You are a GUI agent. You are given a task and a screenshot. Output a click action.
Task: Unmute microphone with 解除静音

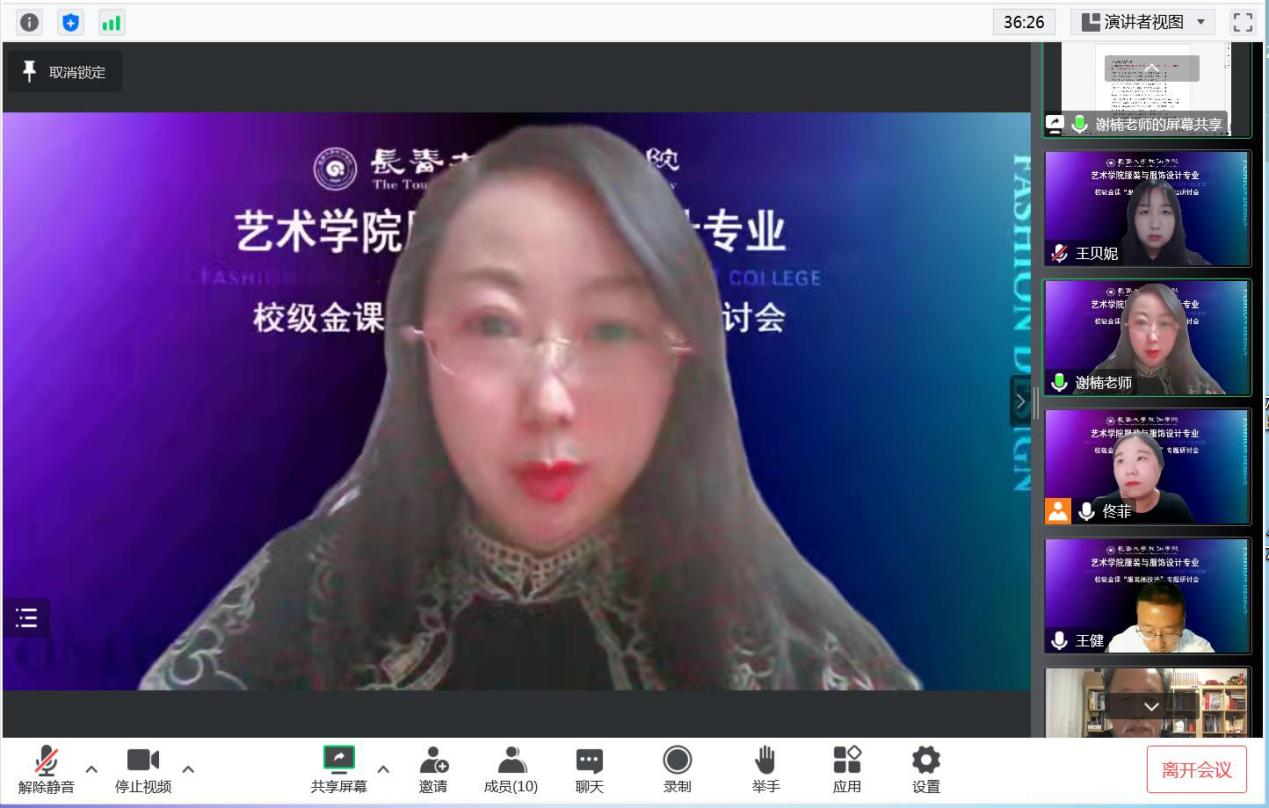[46, 771]
